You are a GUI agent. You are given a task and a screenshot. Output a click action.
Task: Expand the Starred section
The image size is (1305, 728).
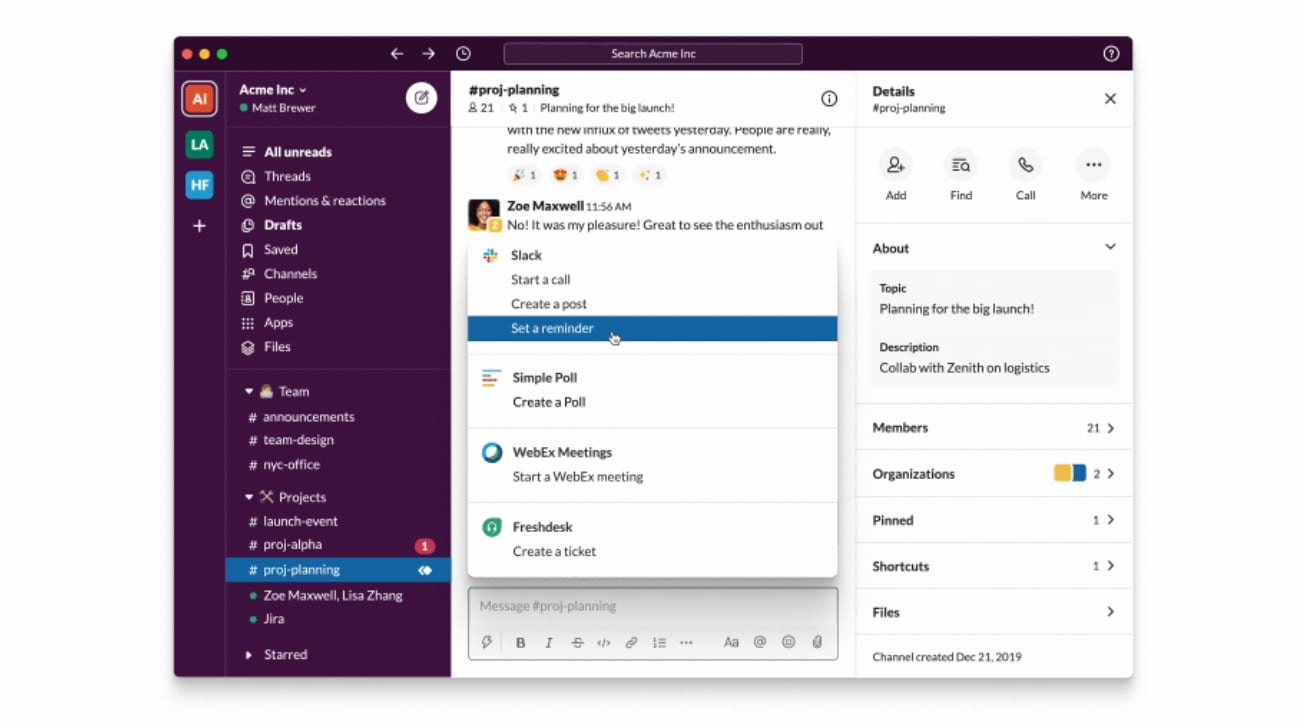248,654
